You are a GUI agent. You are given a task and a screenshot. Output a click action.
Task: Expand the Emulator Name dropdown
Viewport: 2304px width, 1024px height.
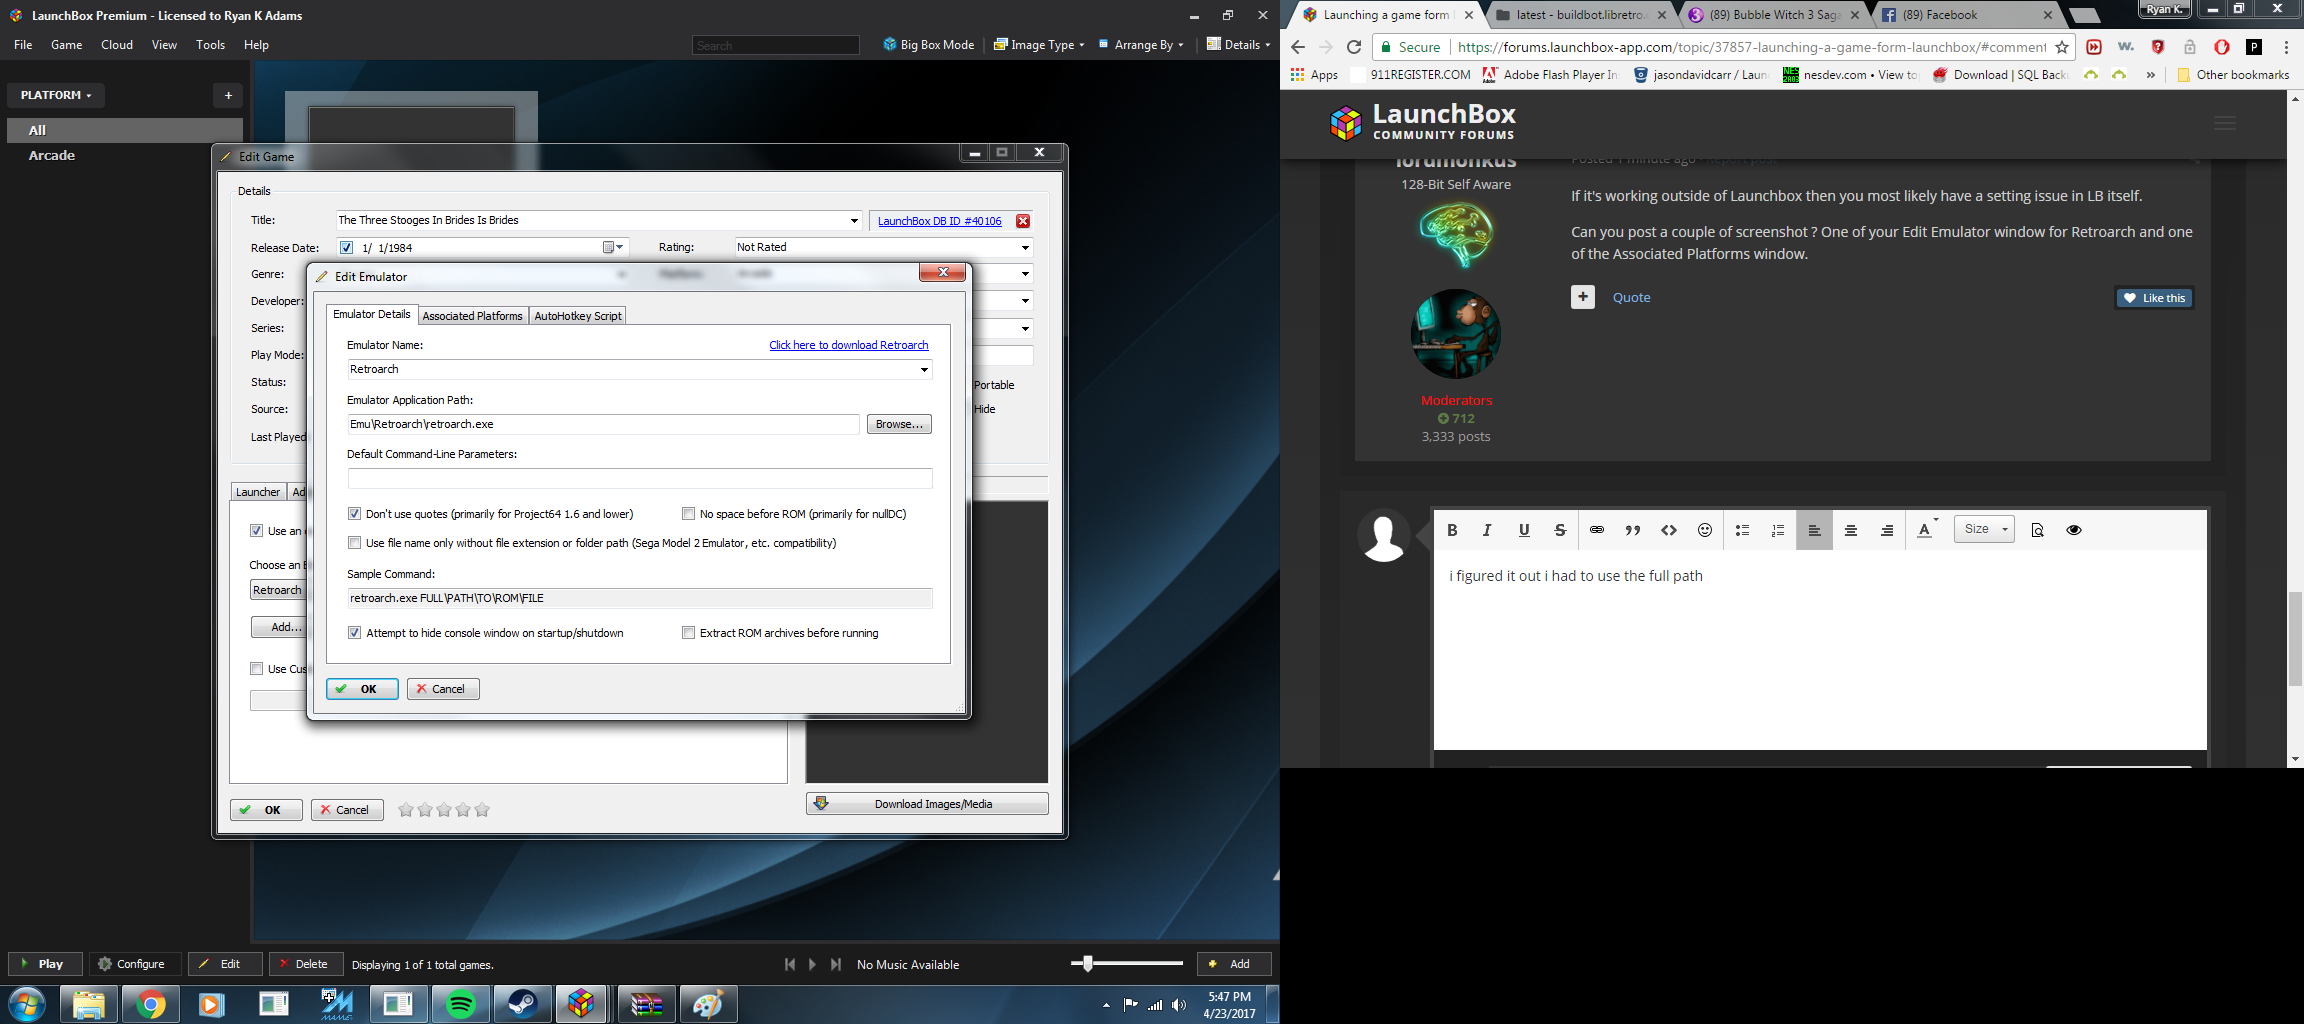(924, 370)
